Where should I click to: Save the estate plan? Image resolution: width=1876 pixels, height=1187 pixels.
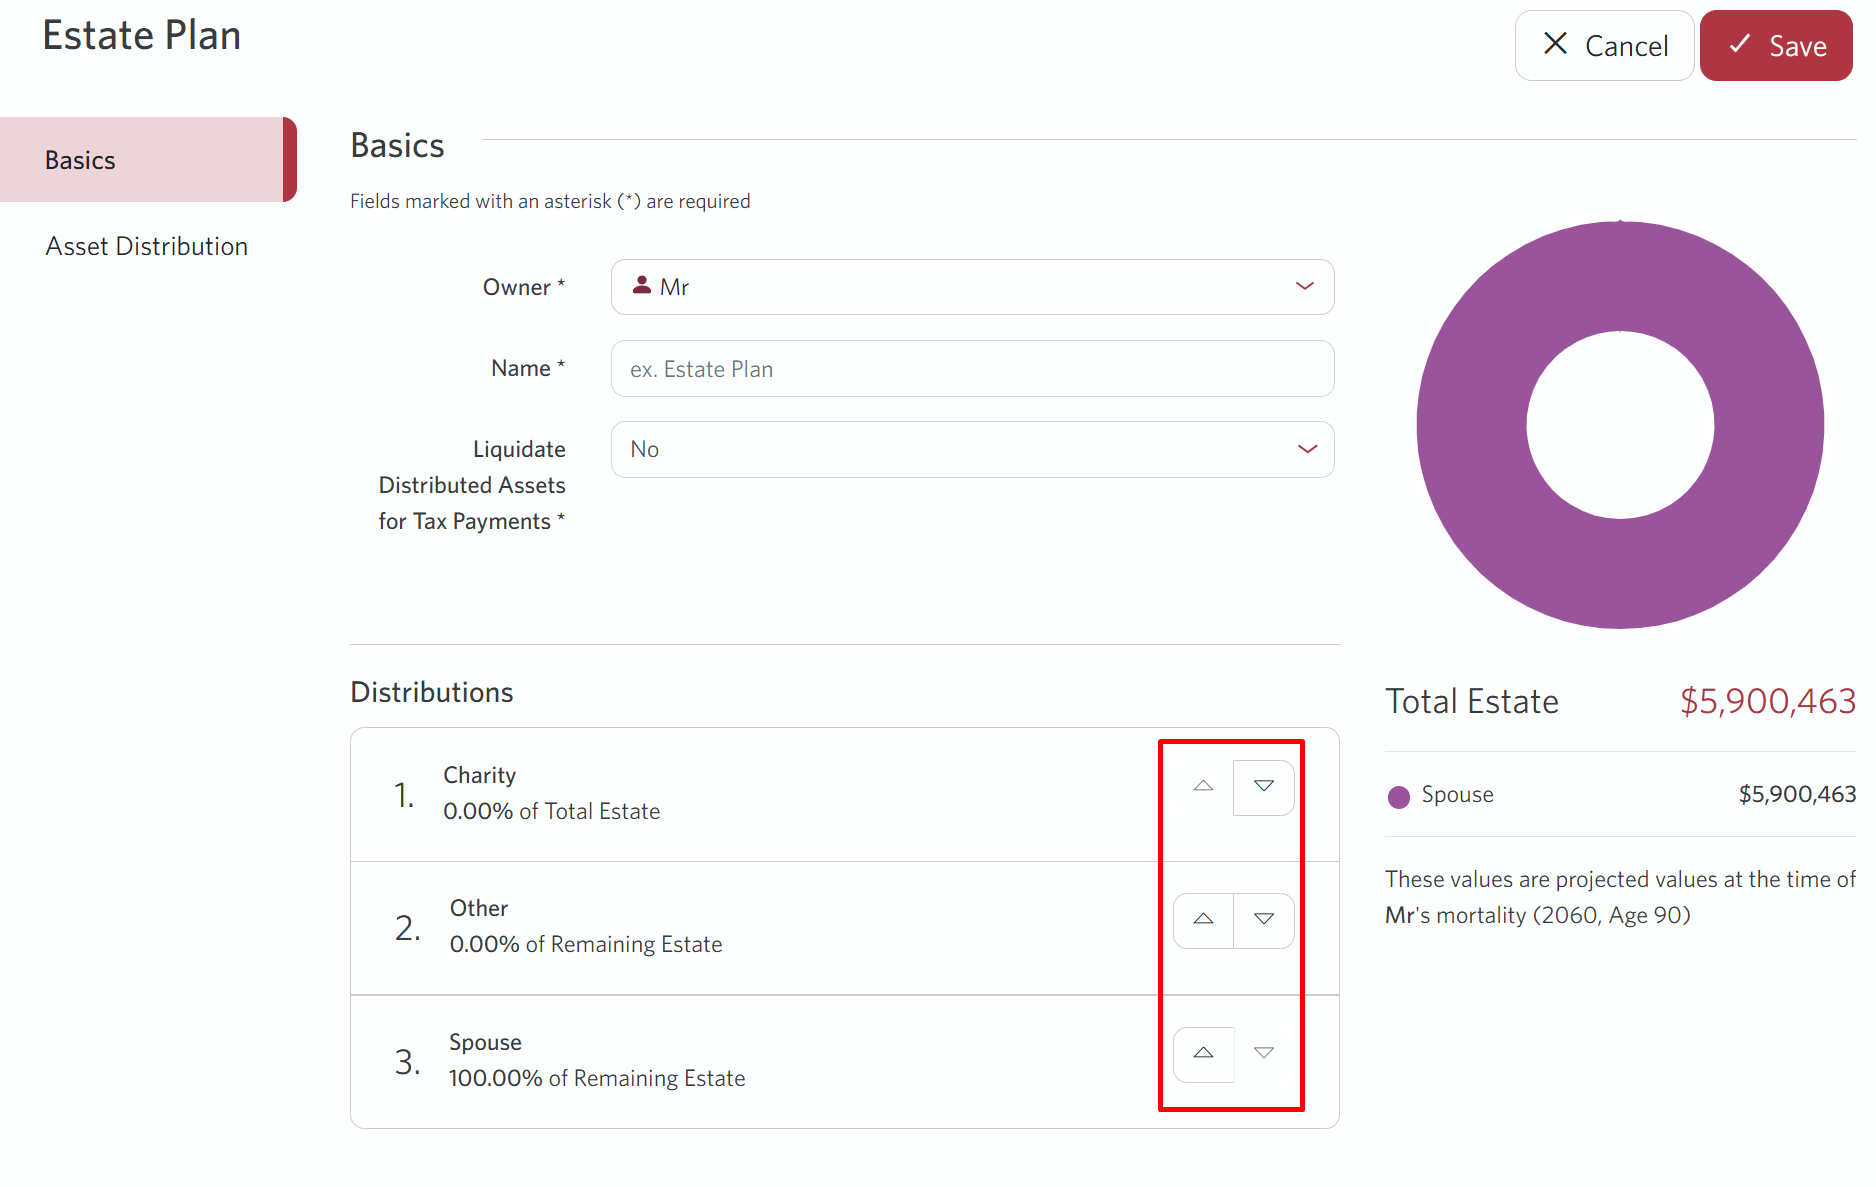pyautogui.click(x=1775, y=46)
